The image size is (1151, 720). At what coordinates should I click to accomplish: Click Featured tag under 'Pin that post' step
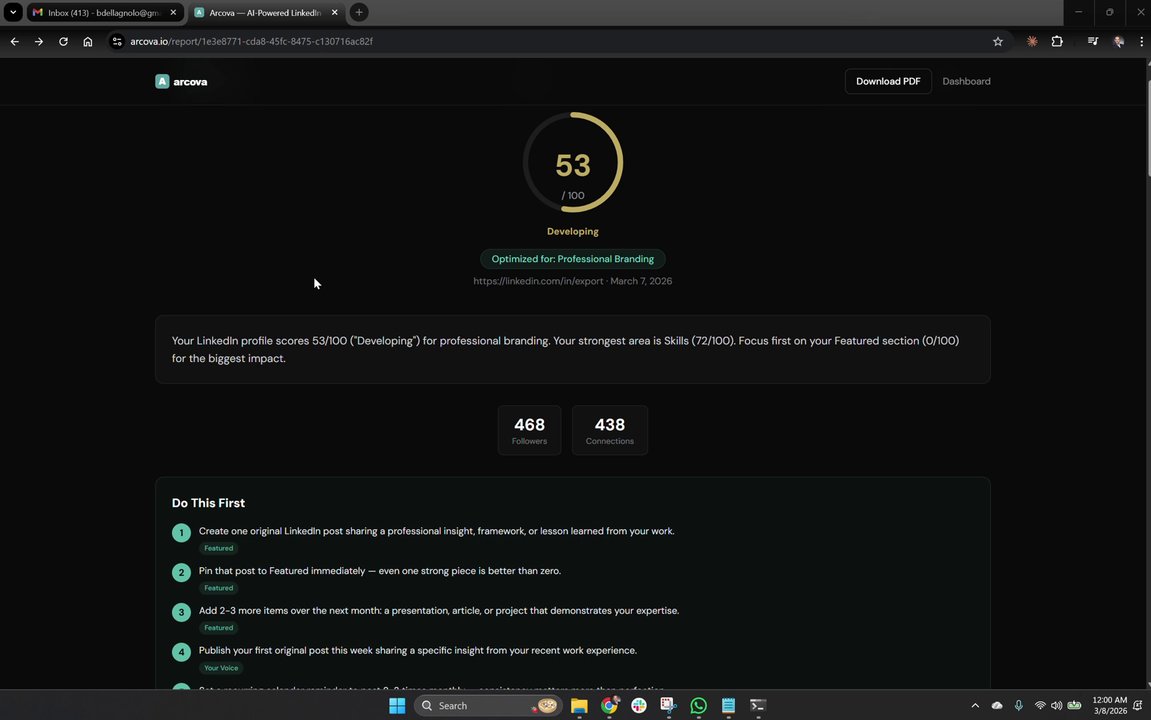point(219,588)
